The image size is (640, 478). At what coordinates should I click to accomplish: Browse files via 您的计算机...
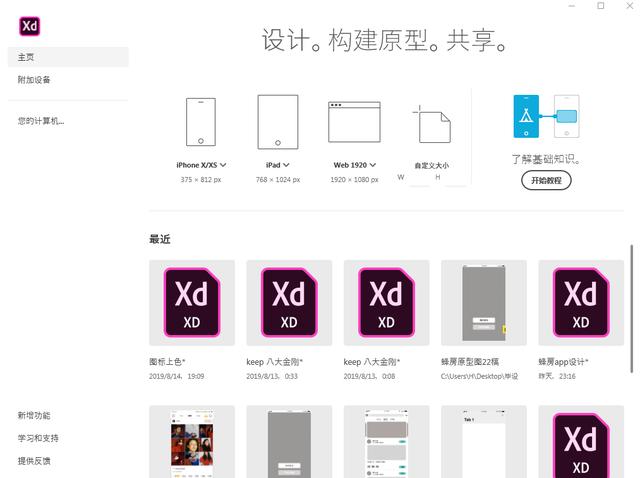[x=41, y=121]
